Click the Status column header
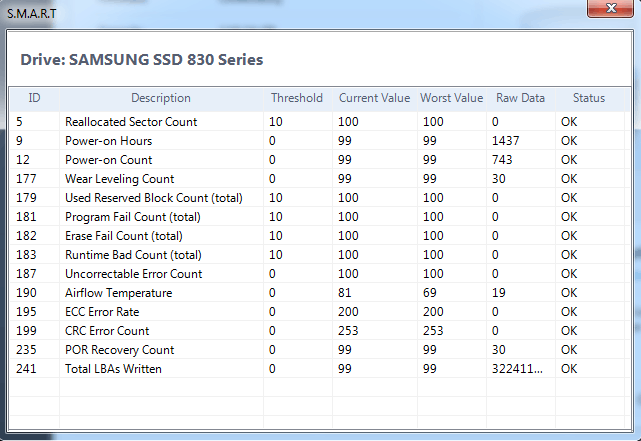Image resolution: width=641 pixels, height=441 pixels. [589, 98]
